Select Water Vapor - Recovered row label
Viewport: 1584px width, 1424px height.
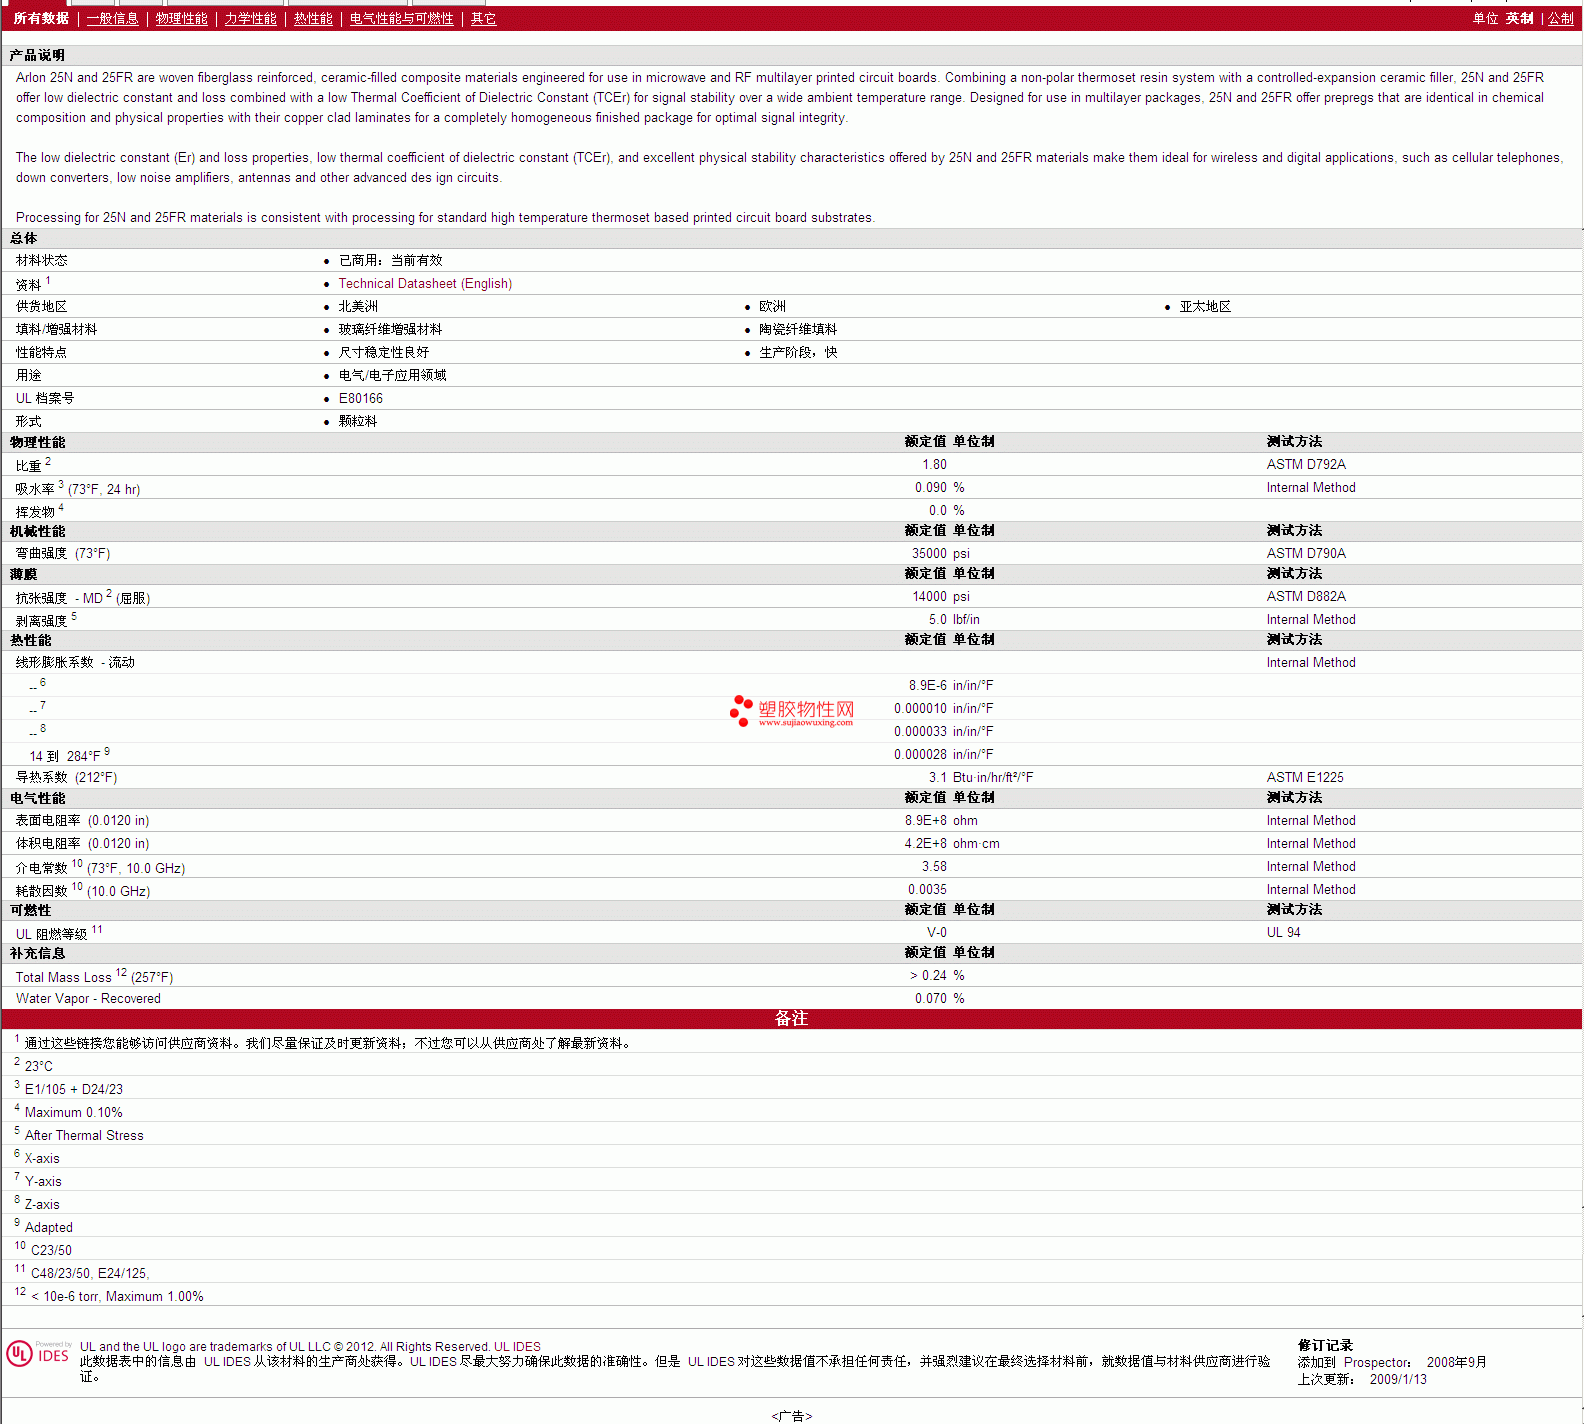[x=88, y=998]
